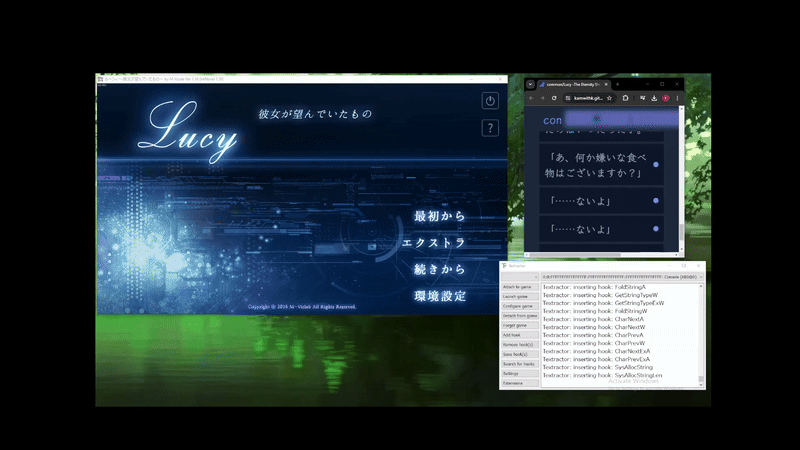800x450 pixels.
Task: Close the Lucy browser tab
Action: point(606,84)
